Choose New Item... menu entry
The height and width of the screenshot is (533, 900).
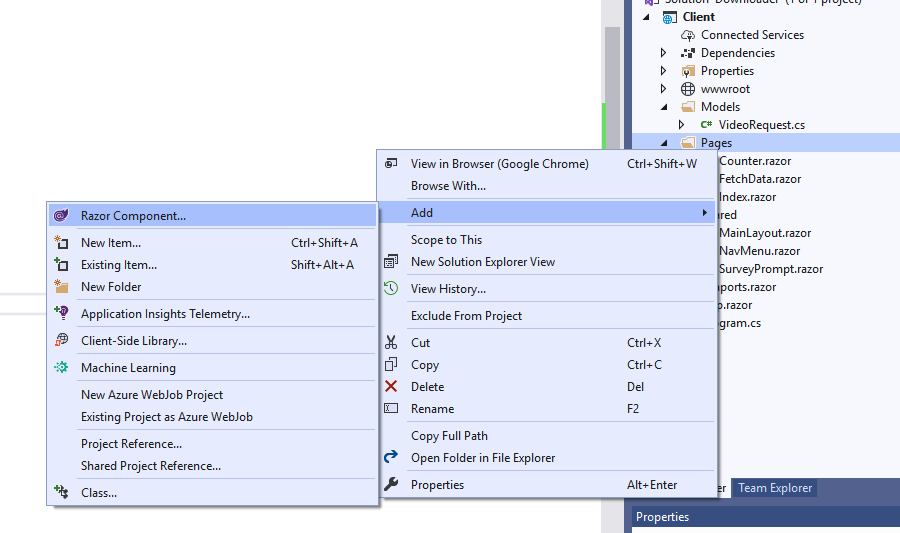pos(212,243)
